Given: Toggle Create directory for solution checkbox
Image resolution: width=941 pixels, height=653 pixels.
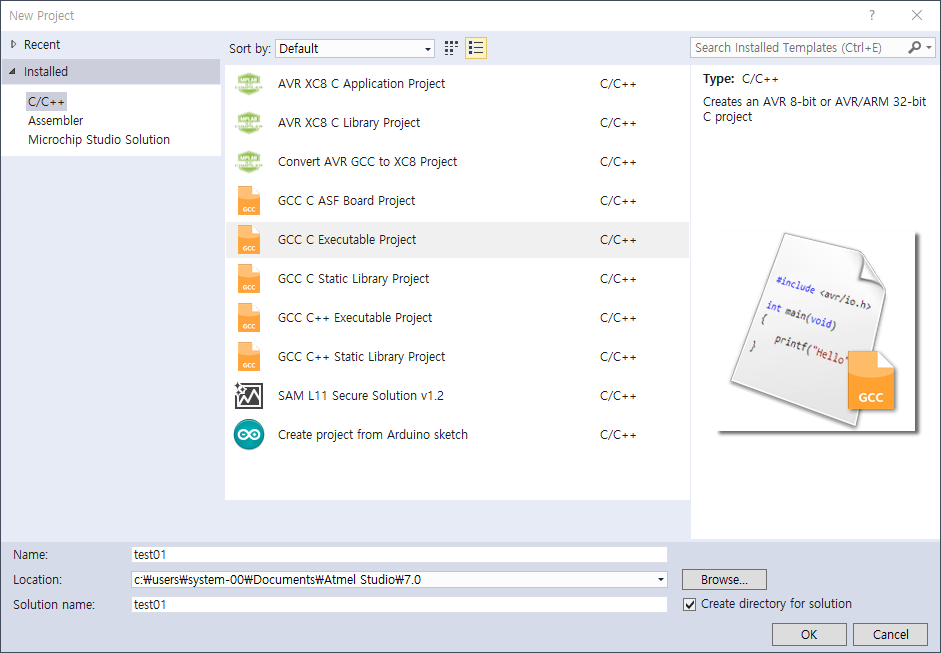Looking at the screenshot, I should (x=690, y=604).
